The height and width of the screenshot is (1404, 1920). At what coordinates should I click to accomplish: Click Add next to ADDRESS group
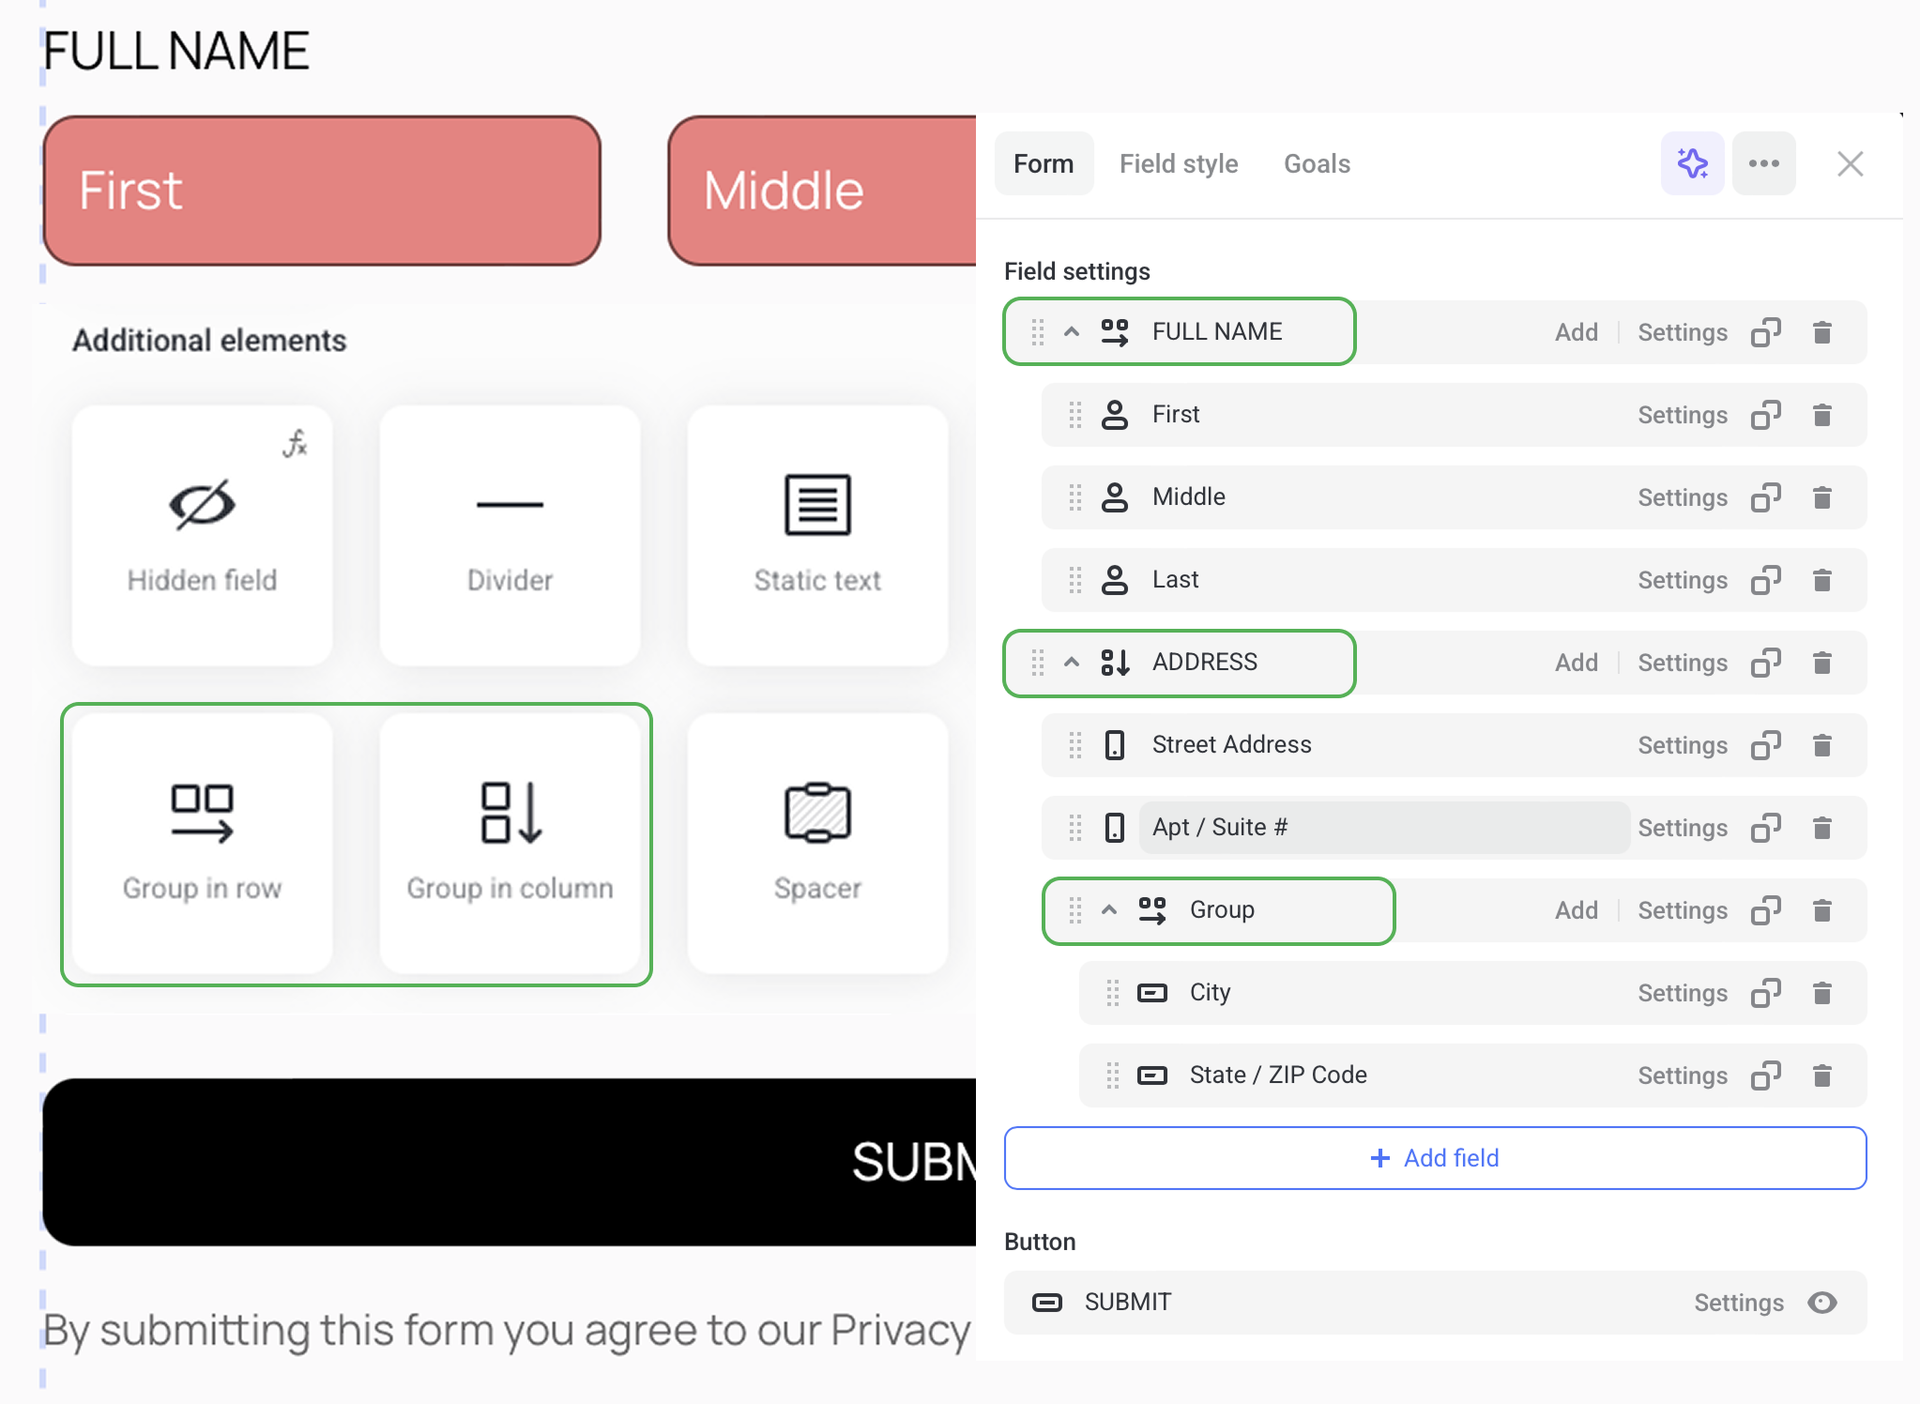click(x=1576, y=662)
